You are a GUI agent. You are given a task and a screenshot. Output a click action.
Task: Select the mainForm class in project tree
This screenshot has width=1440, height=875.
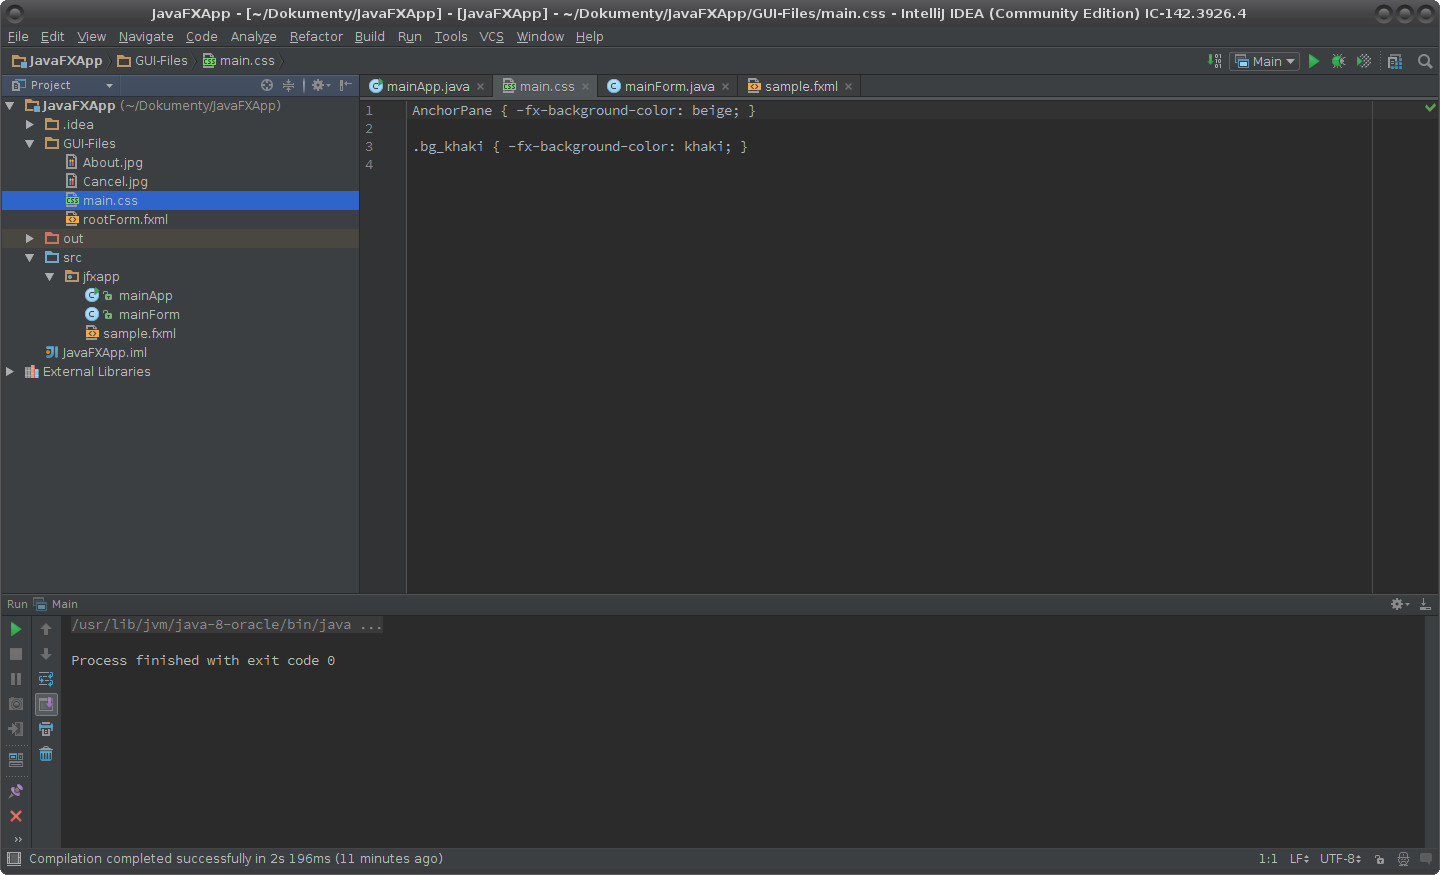coord(149,315)
